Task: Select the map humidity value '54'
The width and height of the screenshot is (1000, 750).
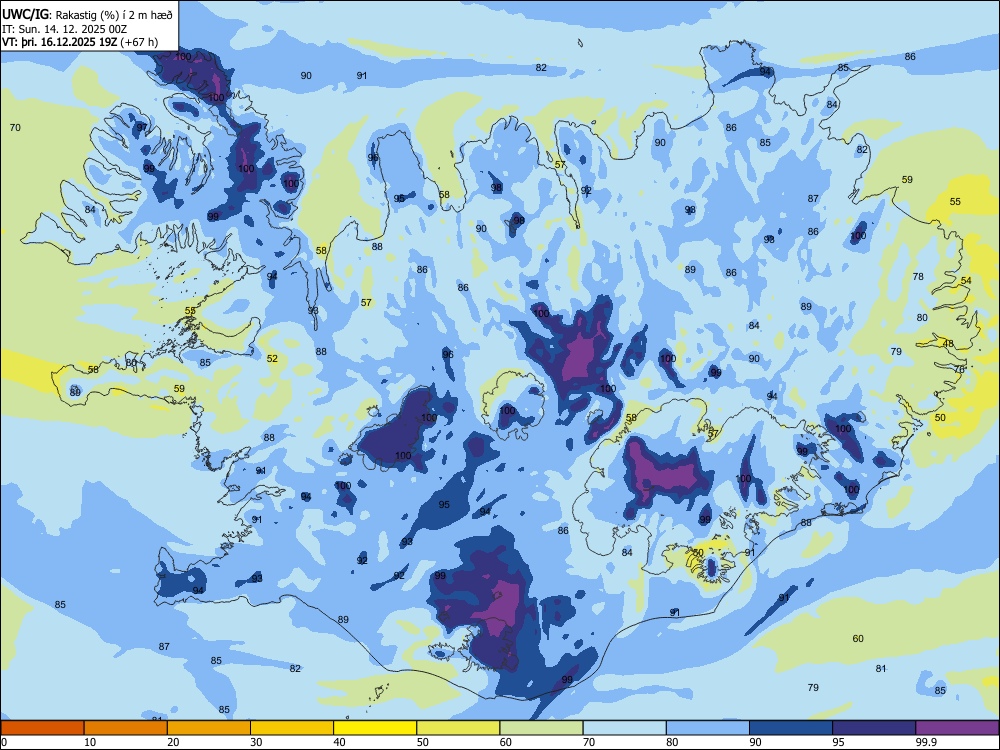Action: 966,281
